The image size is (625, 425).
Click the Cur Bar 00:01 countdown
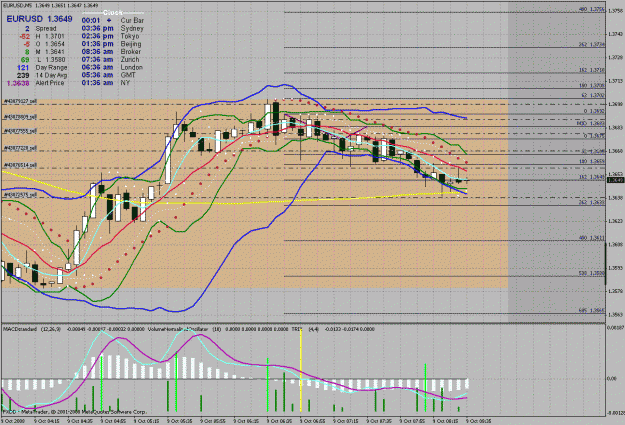pos(113,20)
